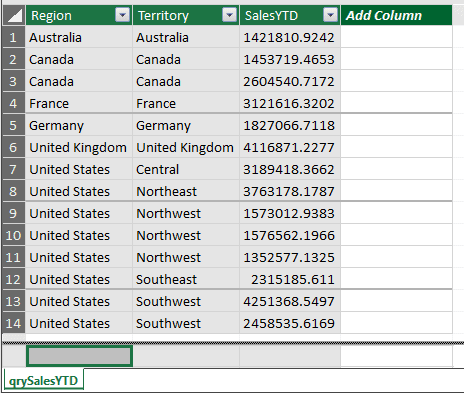The width and height of the screenshot is (464, 393).
Task: Click SalesYTD value 1827066.7118
Action: 290,125
